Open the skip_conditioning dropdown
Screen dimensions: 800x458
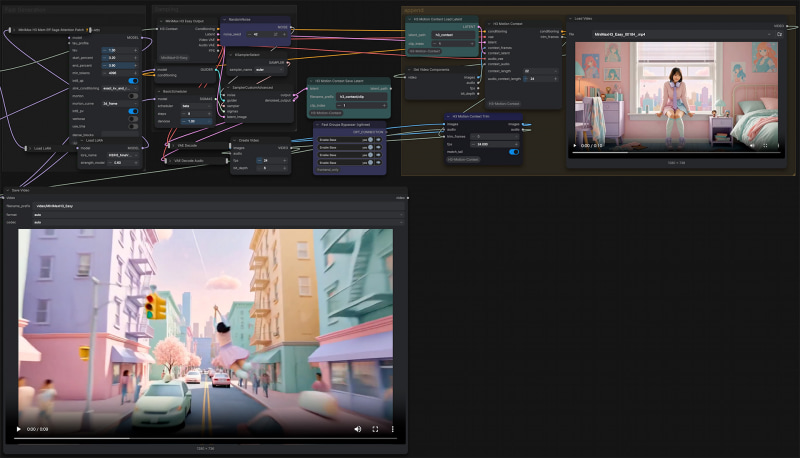(x=120, y=88)
